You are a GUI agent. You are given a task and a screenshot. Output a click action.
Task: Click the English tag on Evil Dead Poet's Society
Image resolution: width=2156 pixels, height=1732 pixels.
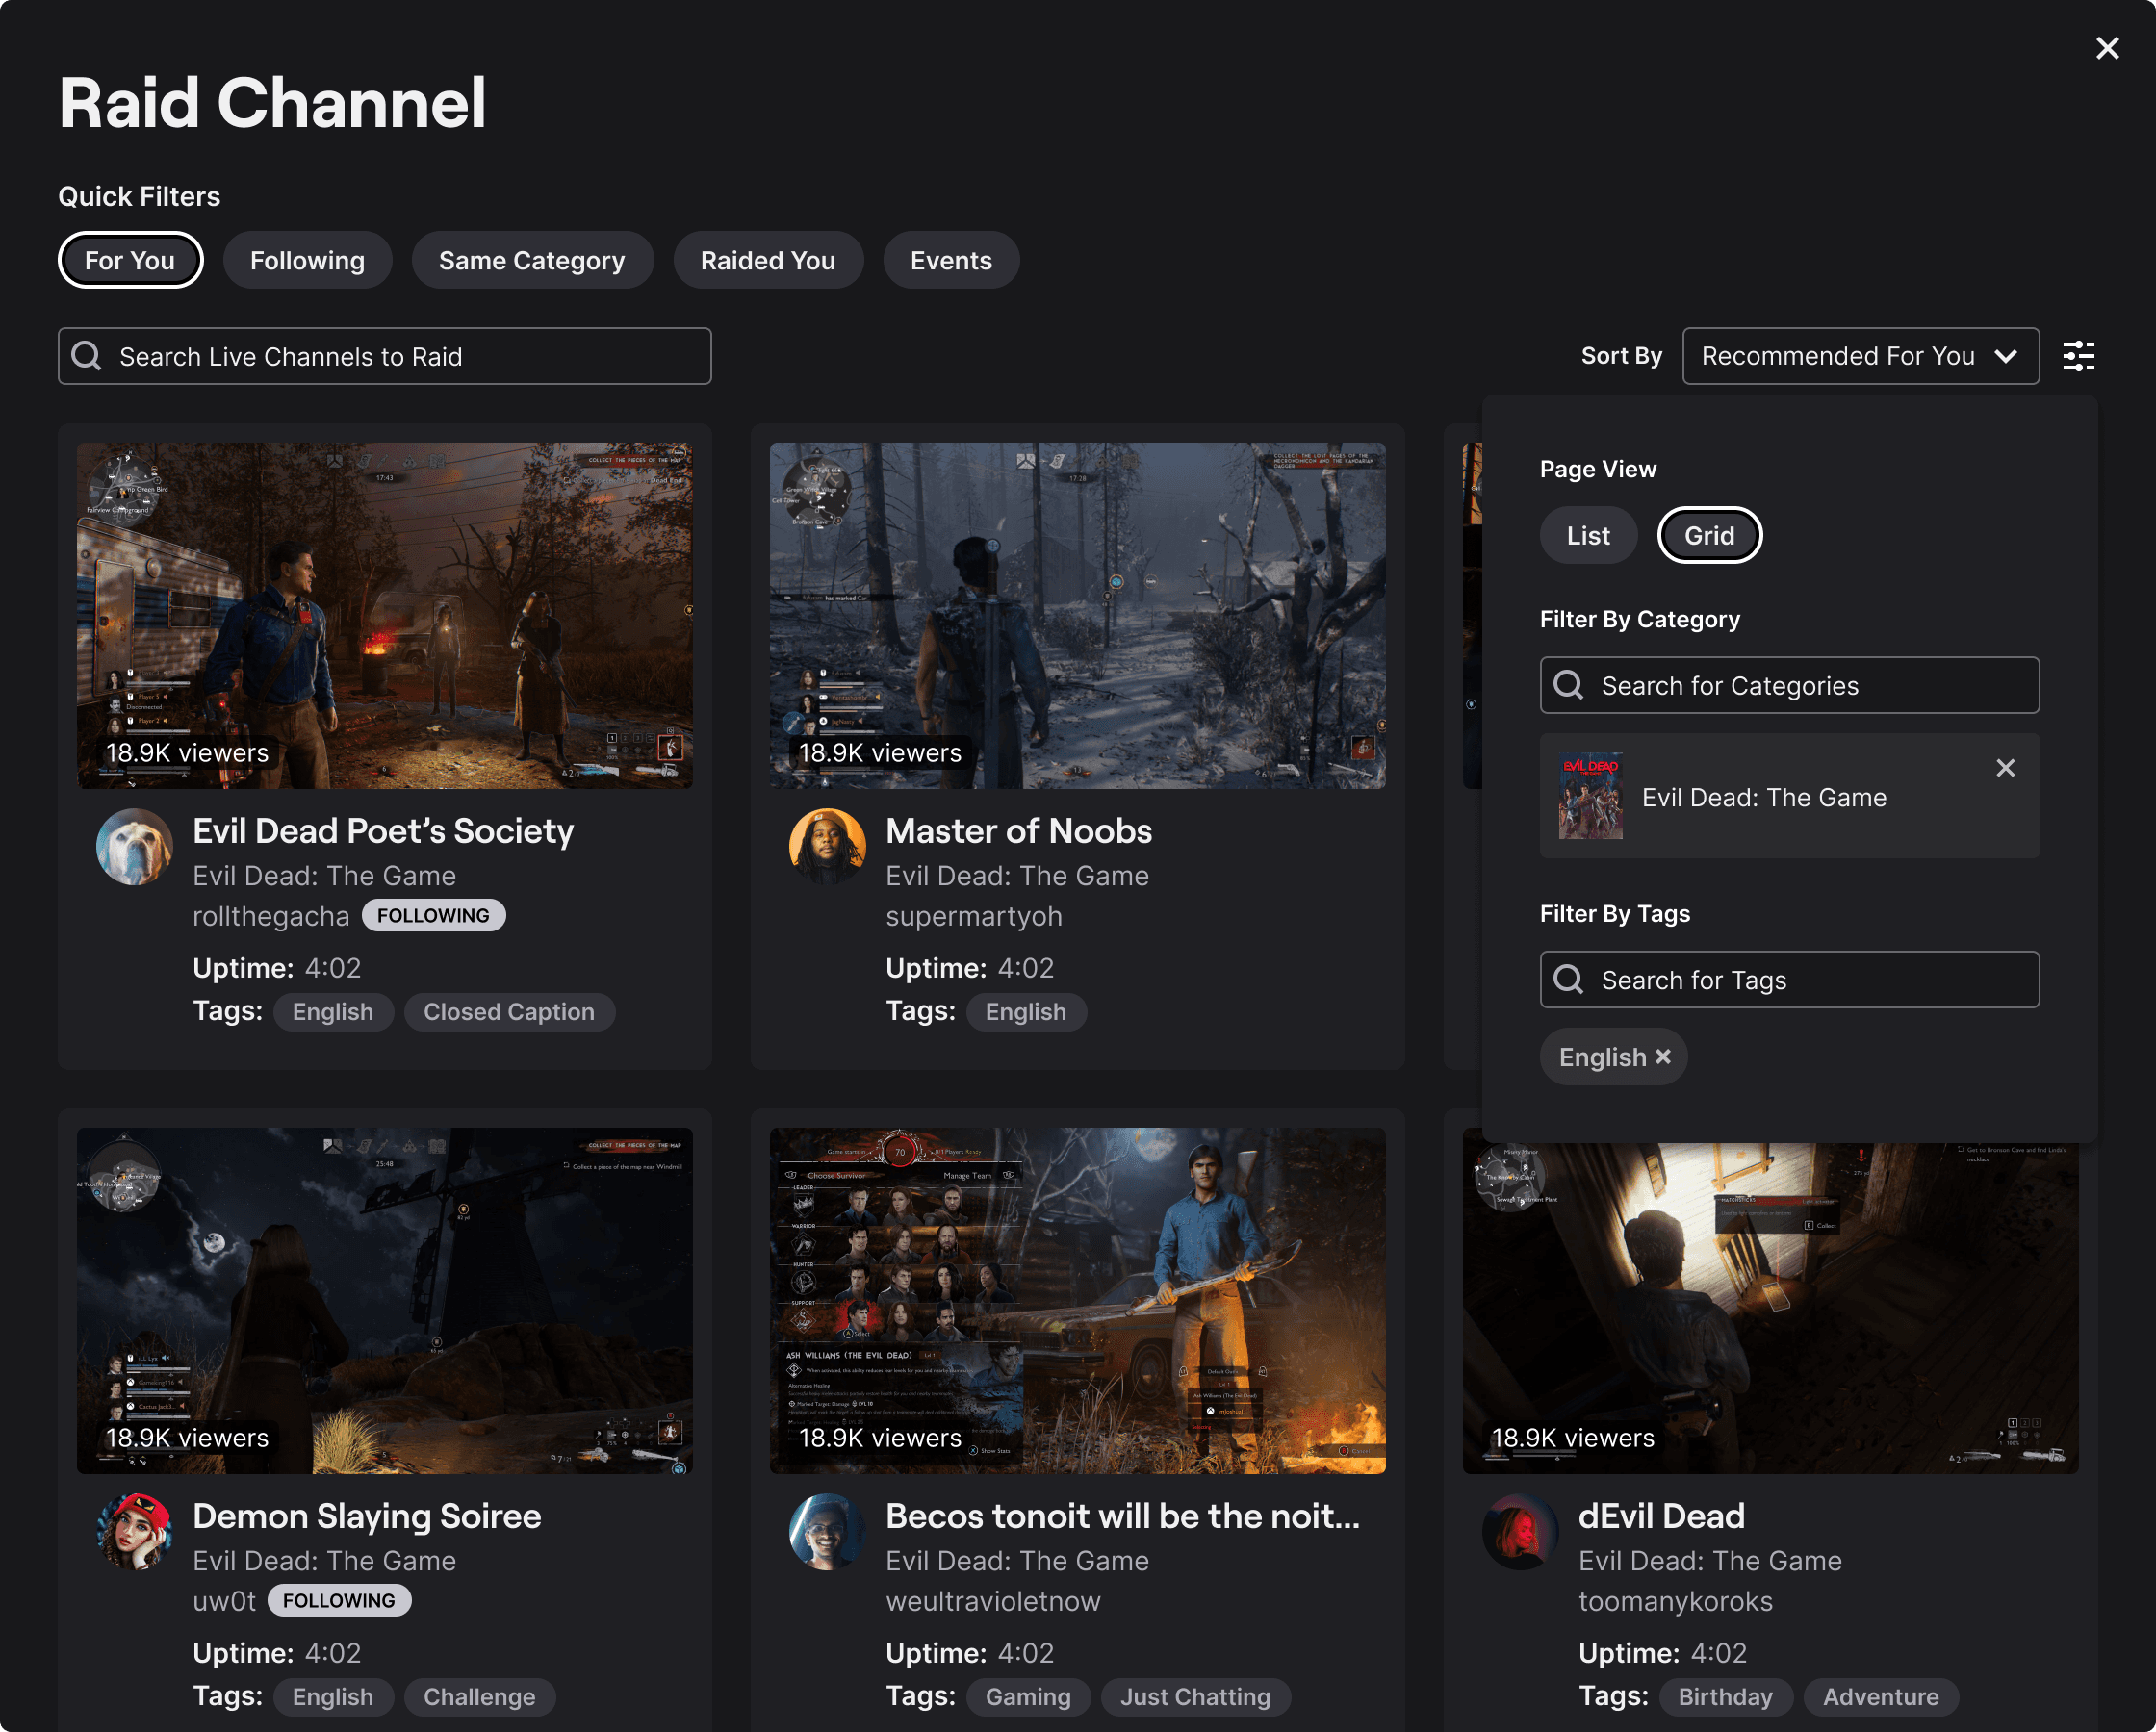click(x=333, y=1011)
